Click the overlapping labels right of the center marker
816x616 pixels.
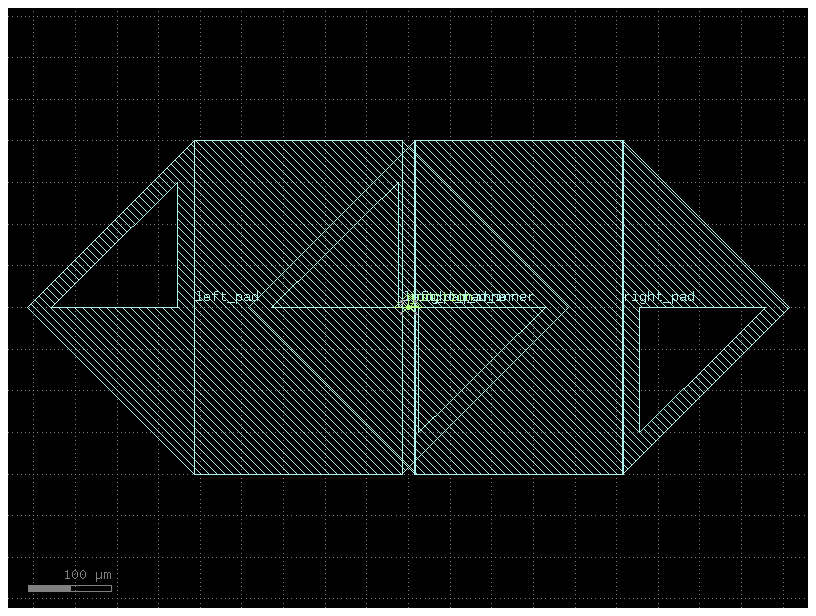[470, 297]
